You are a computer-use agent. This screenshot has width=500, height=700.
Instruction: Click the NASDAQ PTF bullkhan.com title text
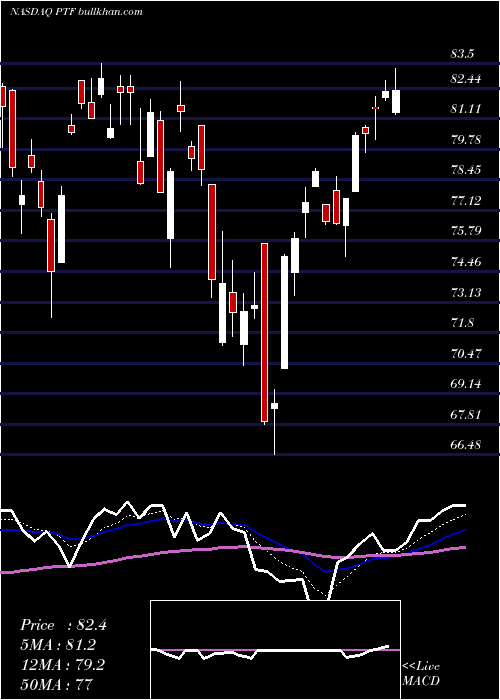[x=76, y=11]
